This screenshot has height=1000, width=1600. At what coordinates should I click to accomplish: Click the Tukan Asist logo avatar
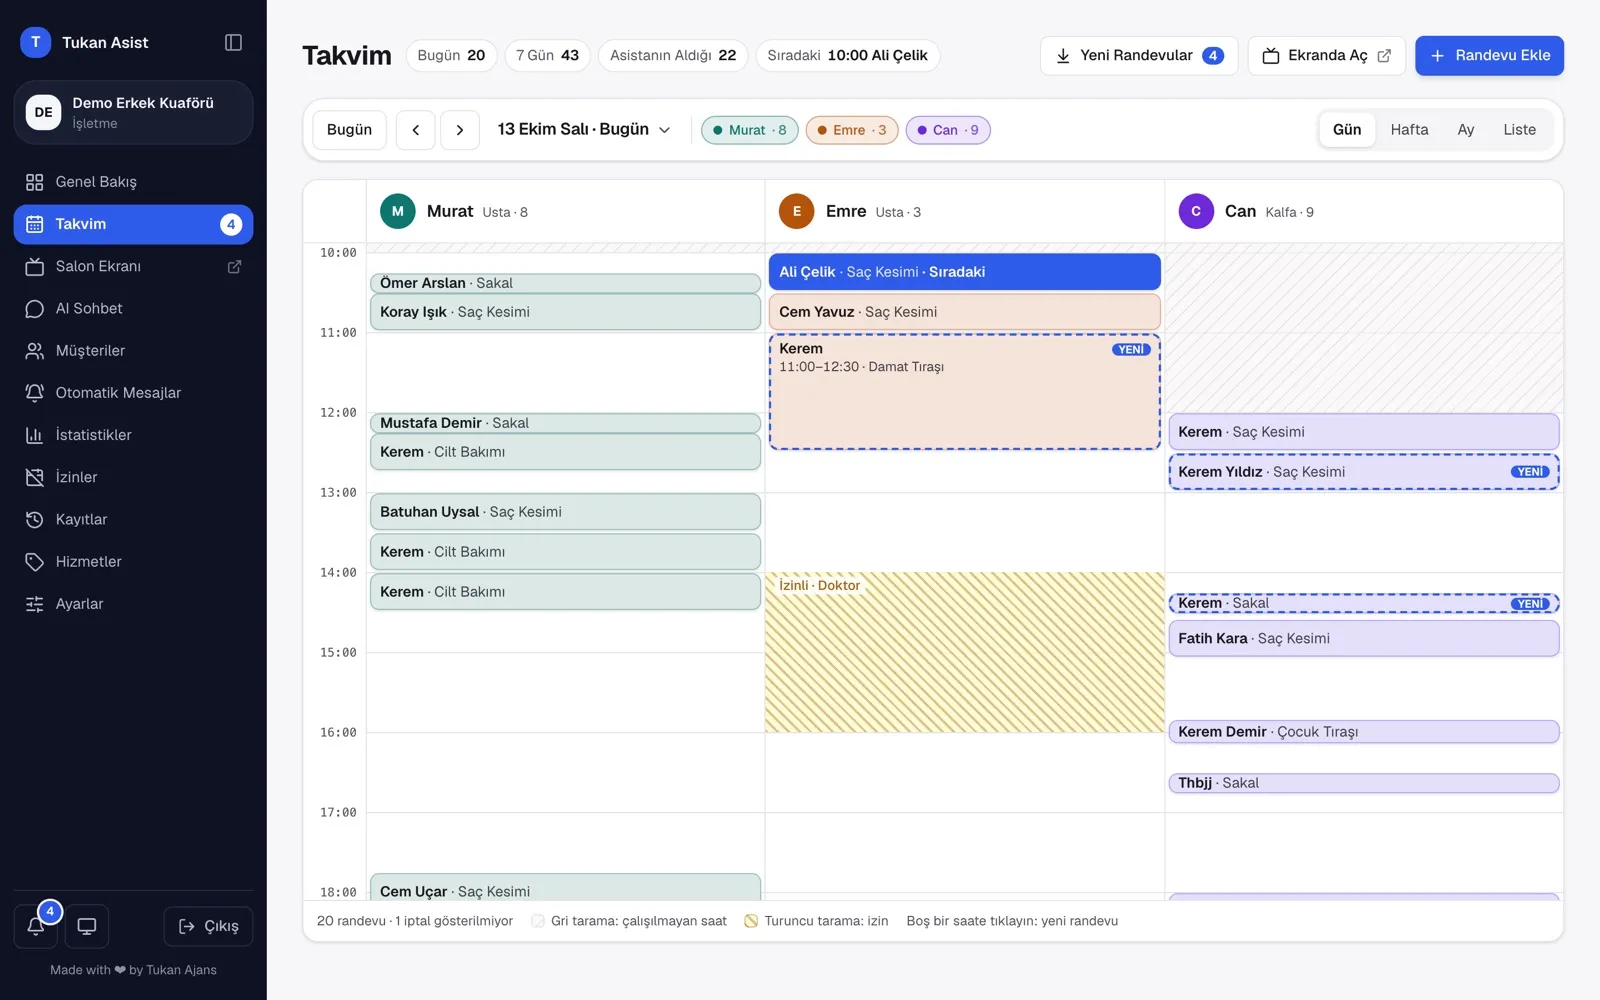pyautogui.click(x=36, y=42)
